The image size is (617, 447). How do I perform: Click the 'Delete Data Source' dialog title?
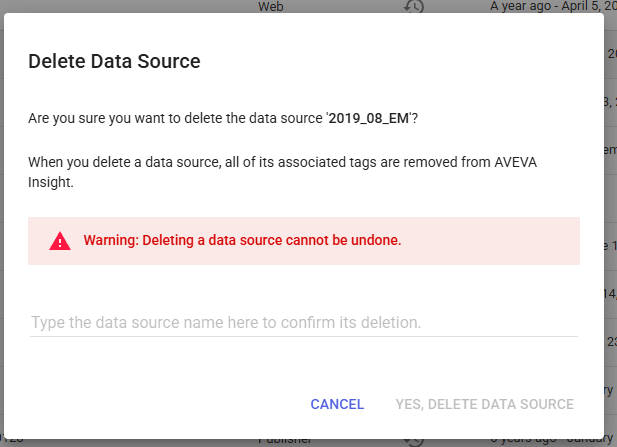[114, 61]
